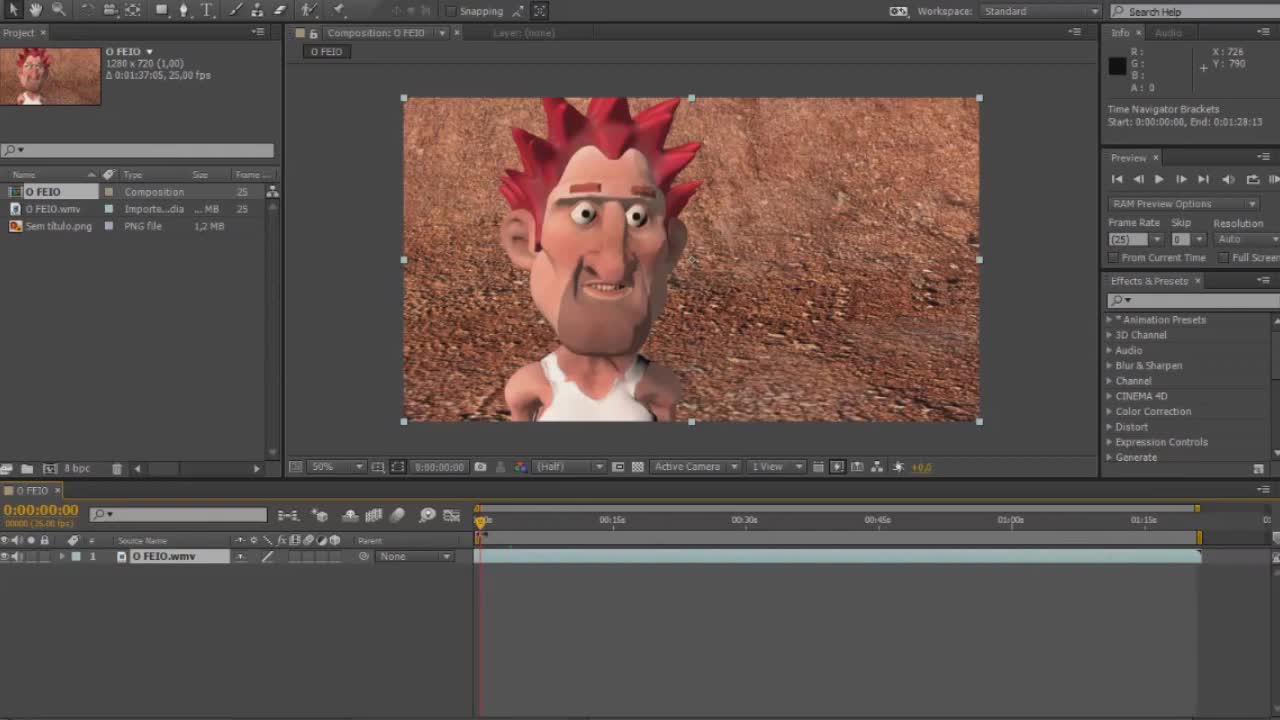The image size is (1280, 720).
Task: Toggle video eye for O FEIO.wmv layer
Action: pos(5,556)
